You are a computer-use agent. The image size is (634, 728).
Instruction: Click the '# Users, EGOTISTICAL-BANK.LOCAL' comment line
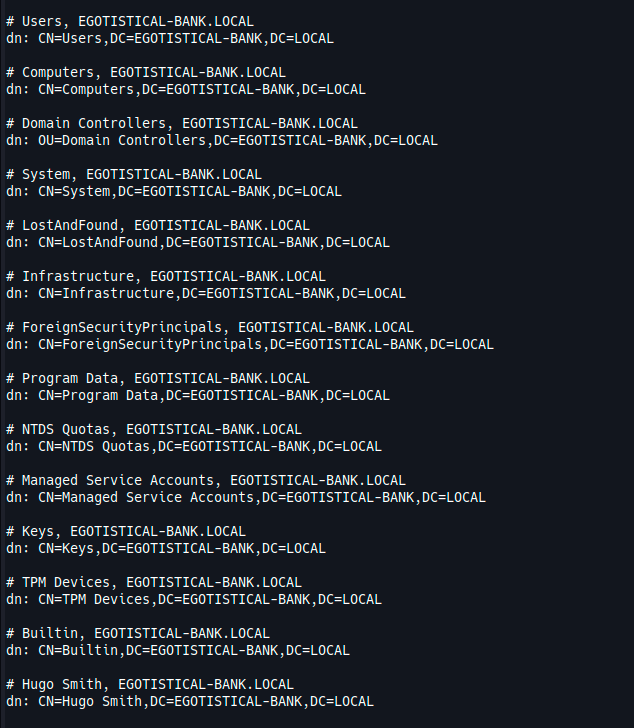(x=130, y=21)
